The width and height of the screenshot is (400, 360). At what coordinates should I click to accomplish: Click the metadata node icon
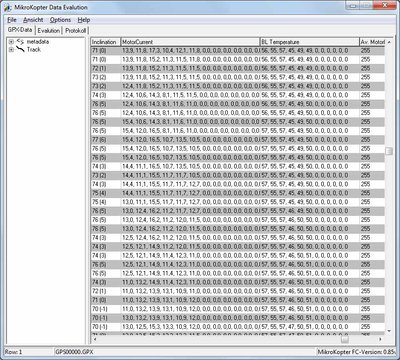(20, 42)
